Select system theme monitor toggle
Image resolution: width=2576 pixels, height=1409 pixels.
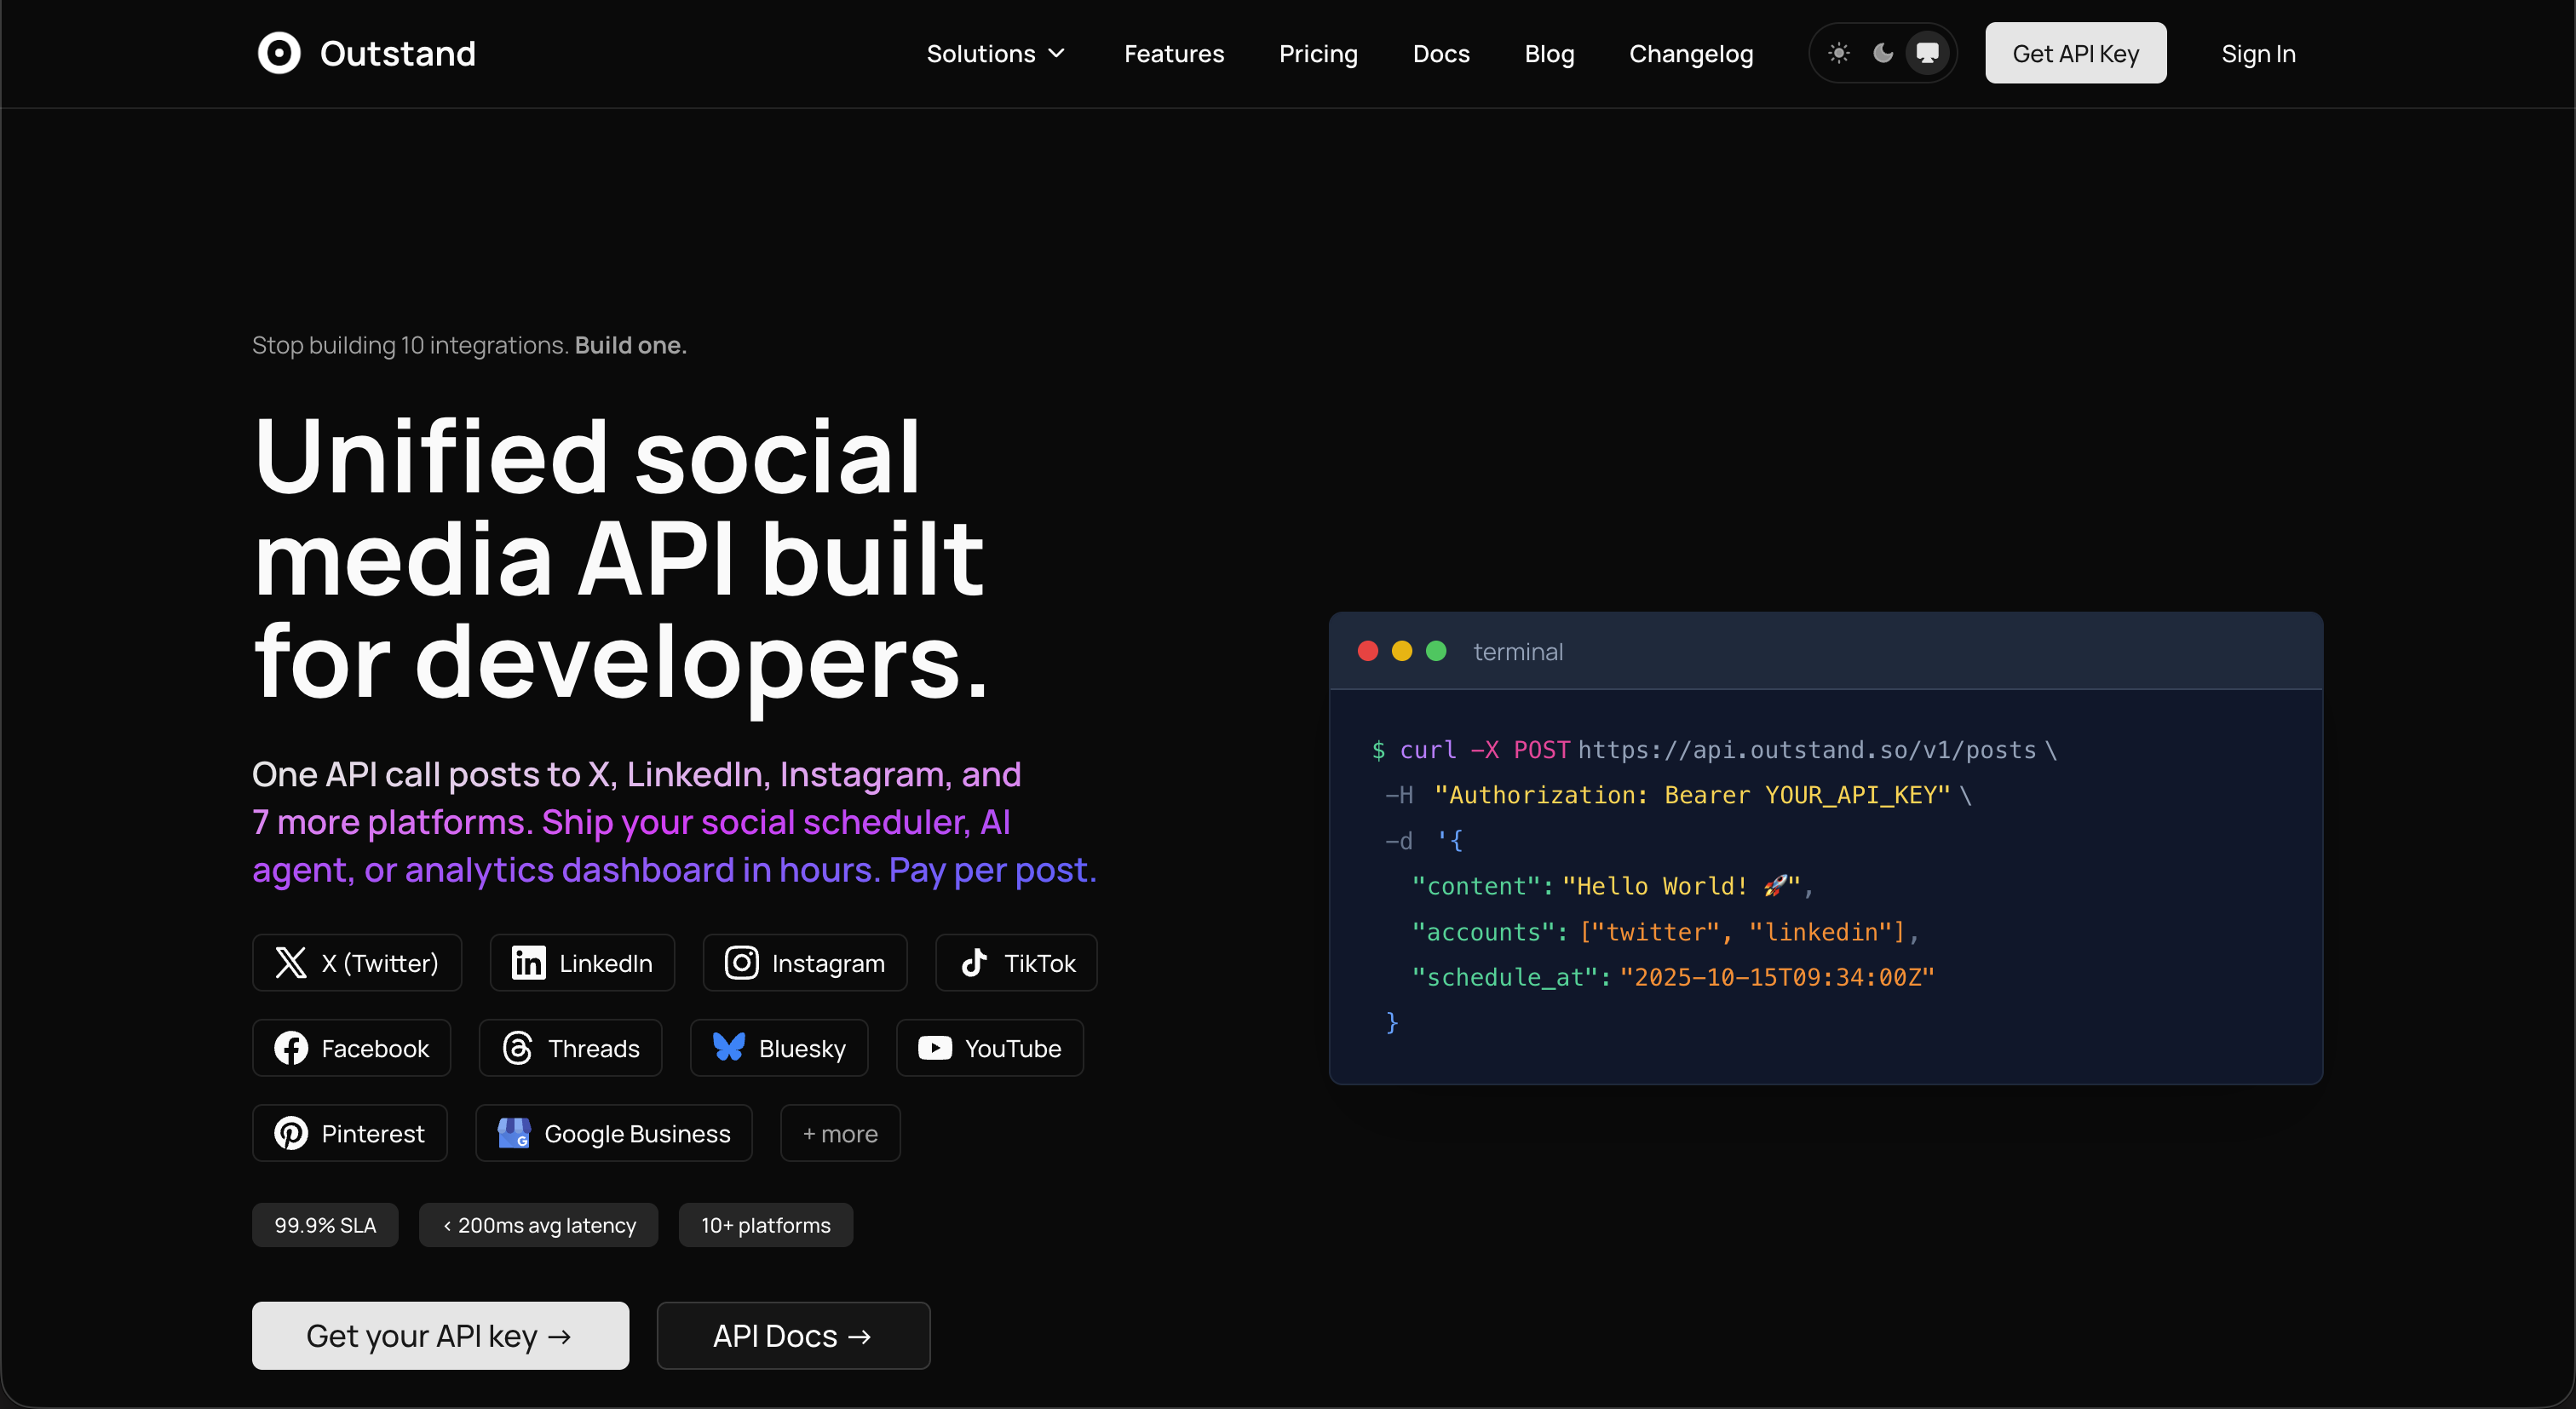click(x=1927, y=53)
